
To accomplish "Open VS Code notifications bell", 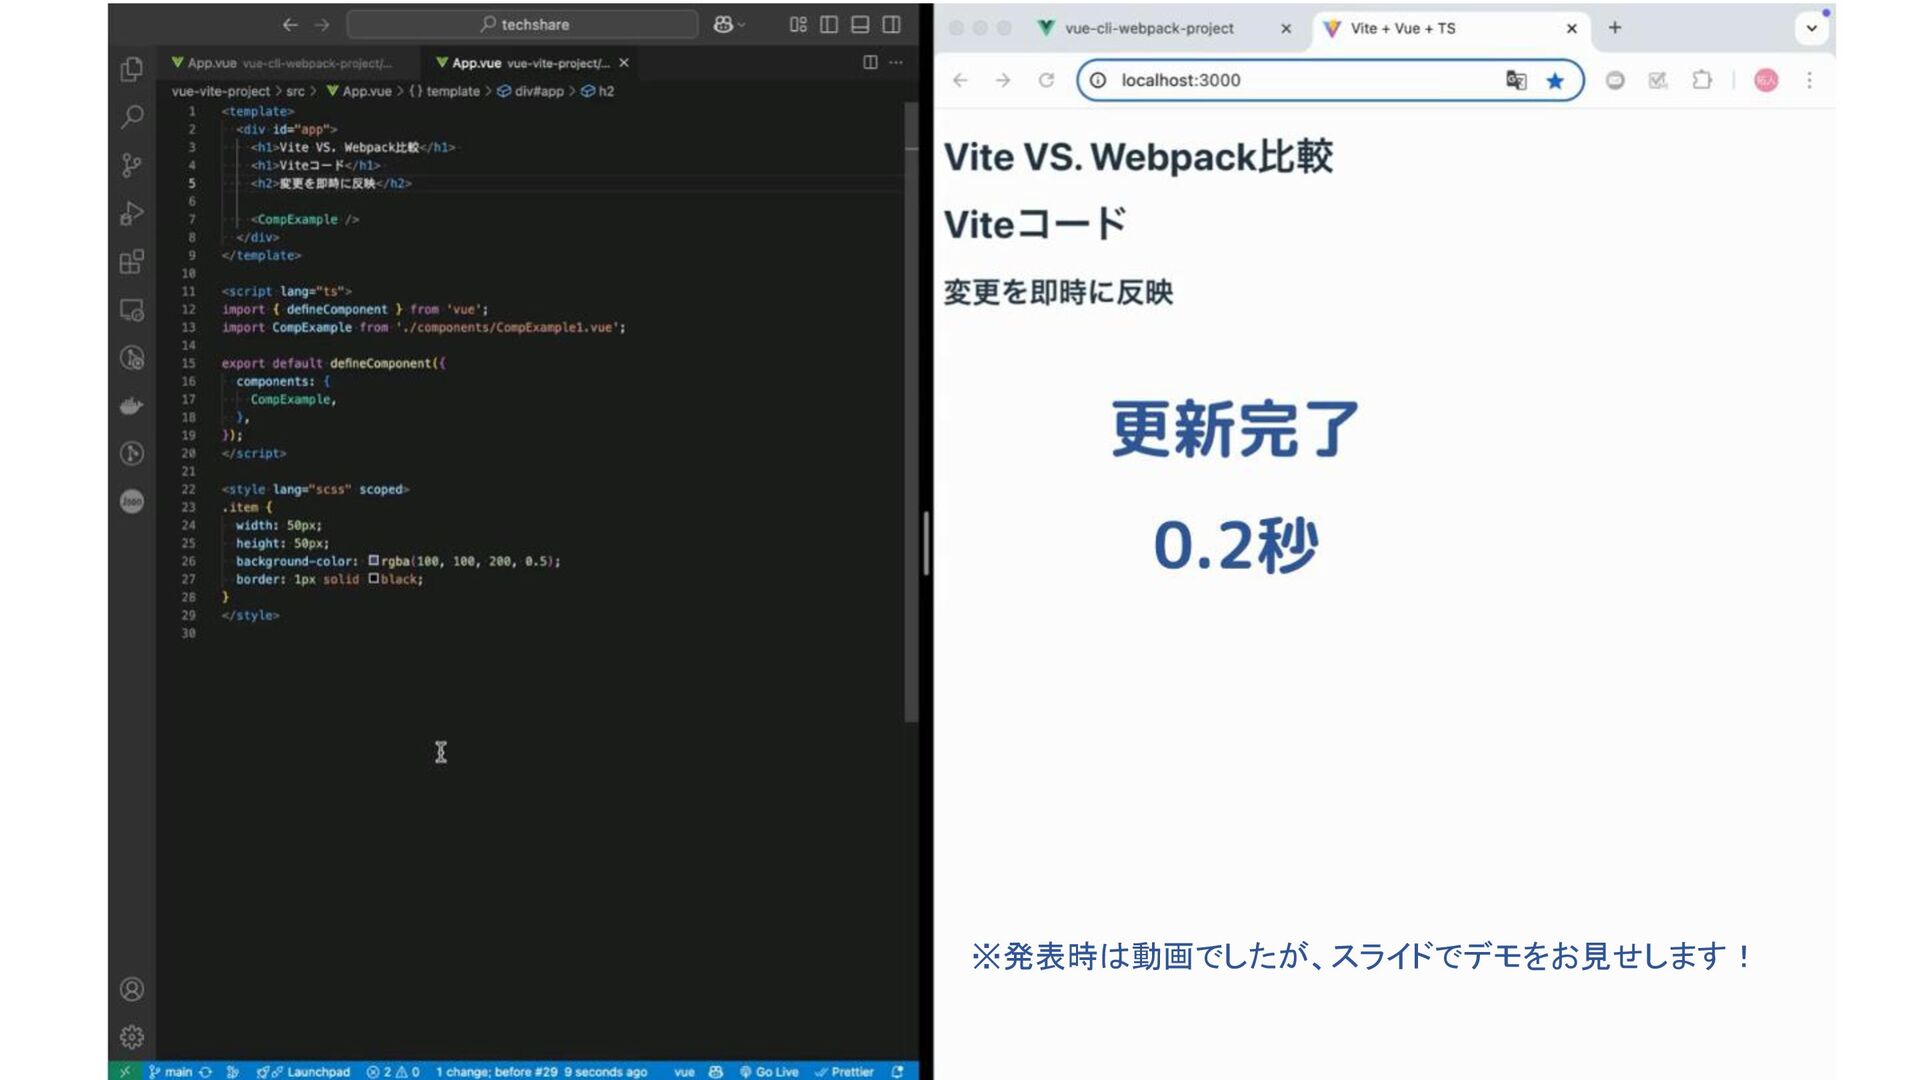I will pos(897,1071).
